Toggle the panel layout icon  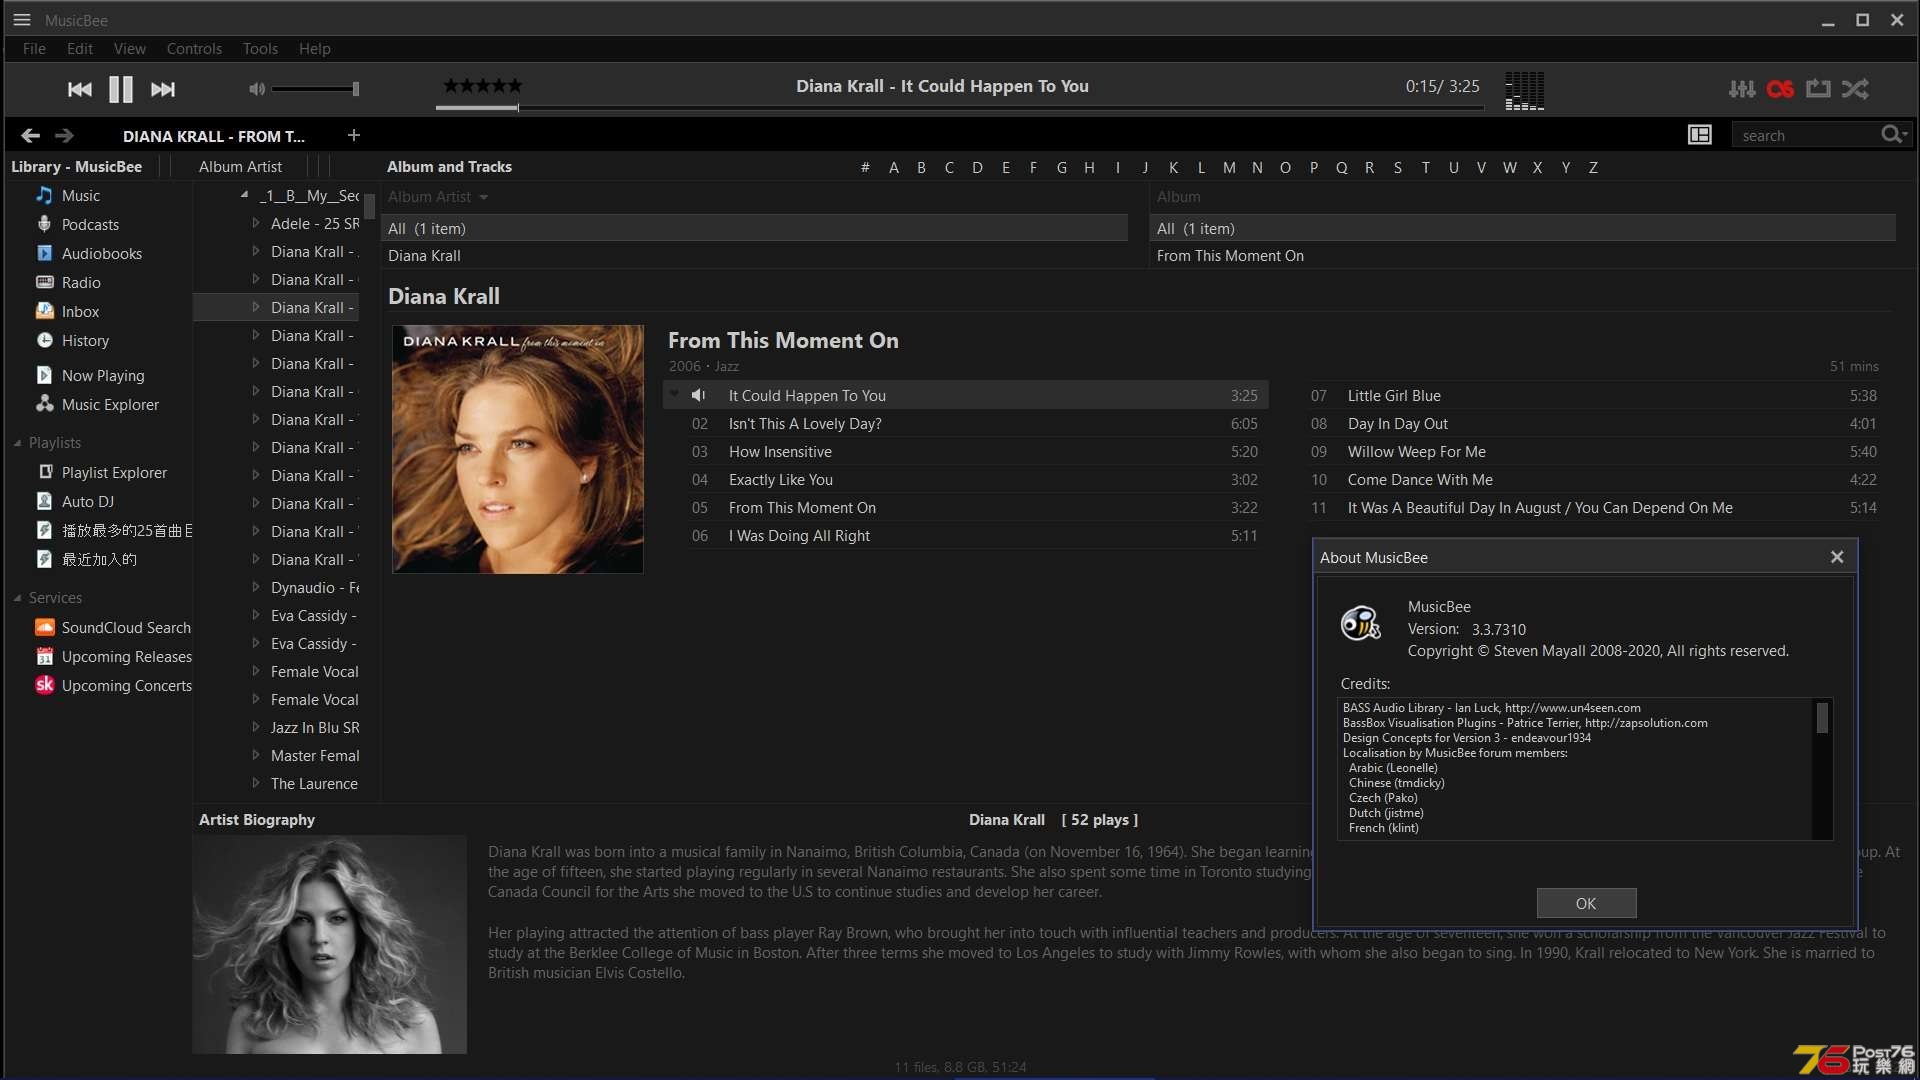click(1700, 135)
